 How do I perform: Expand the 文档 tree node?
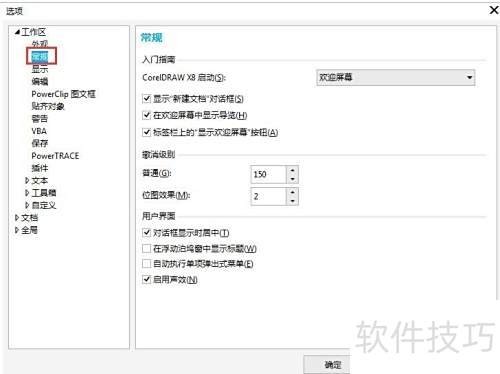click(17, 218)
